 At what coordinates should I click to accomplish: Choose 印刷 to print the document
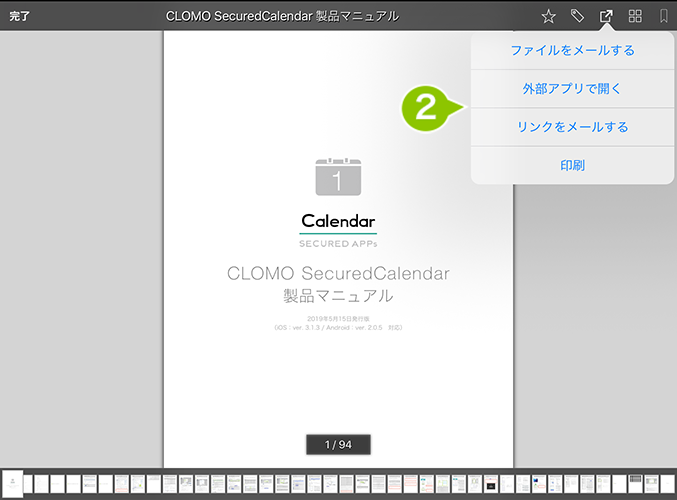tap(573, 165)
